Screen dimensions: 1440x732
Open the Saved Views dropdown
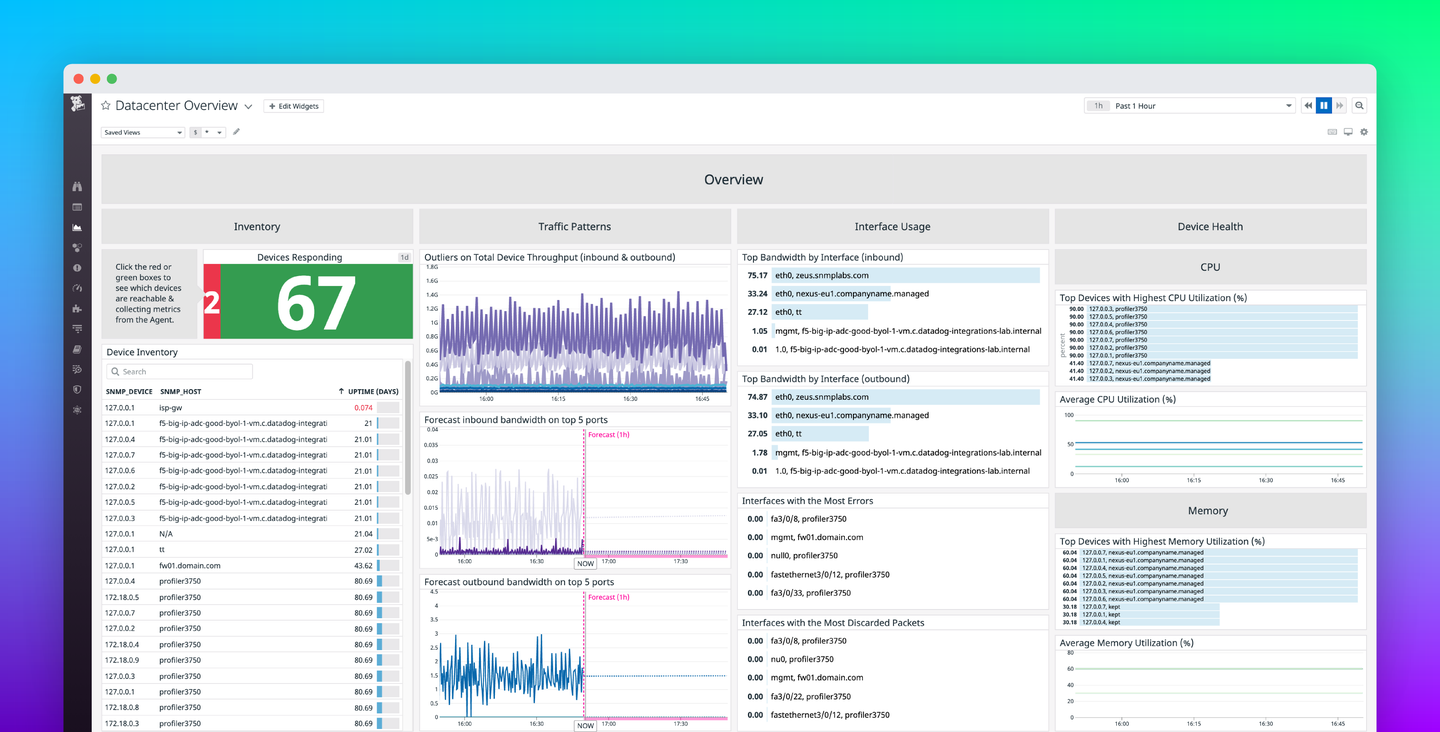point(143,132)
